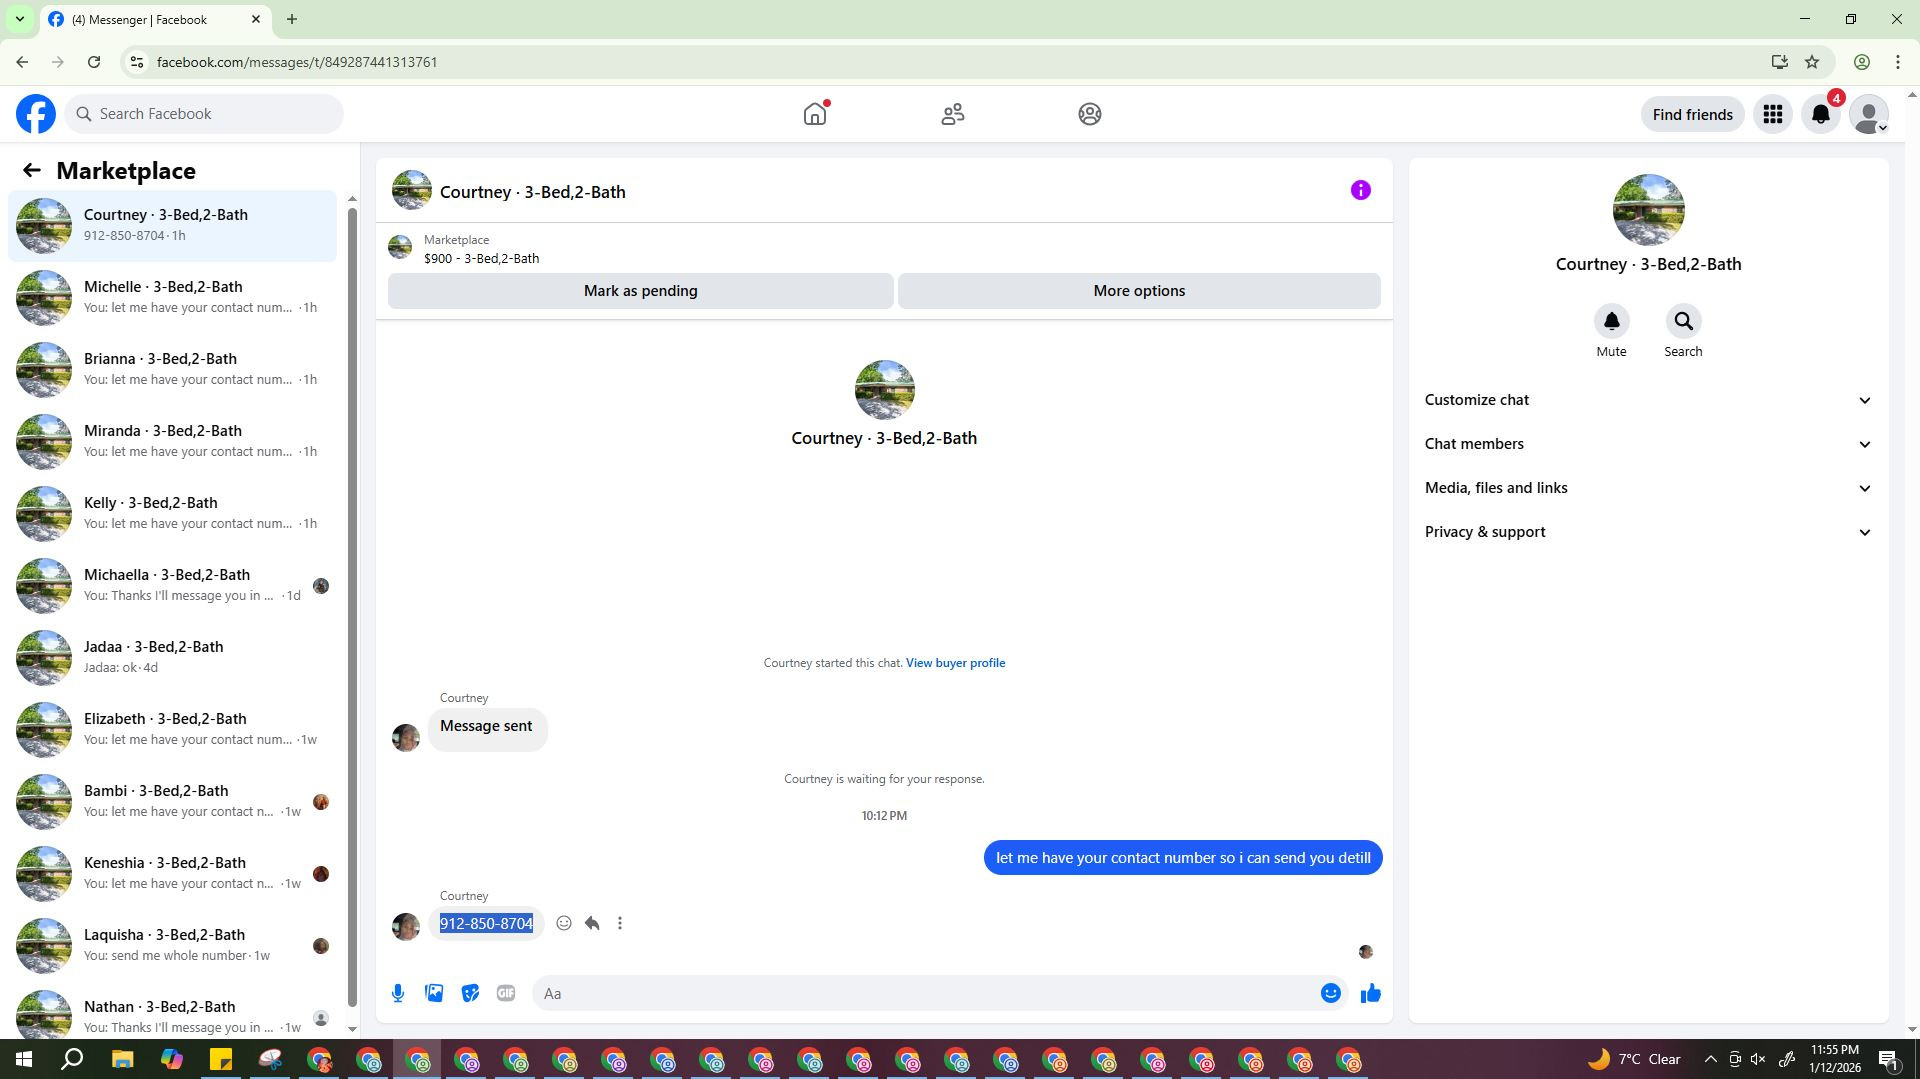Open the Chrome three-dot menu
This screenshot has width=1920, height=1079.
pyautogui.click(x=1898, y=62)
